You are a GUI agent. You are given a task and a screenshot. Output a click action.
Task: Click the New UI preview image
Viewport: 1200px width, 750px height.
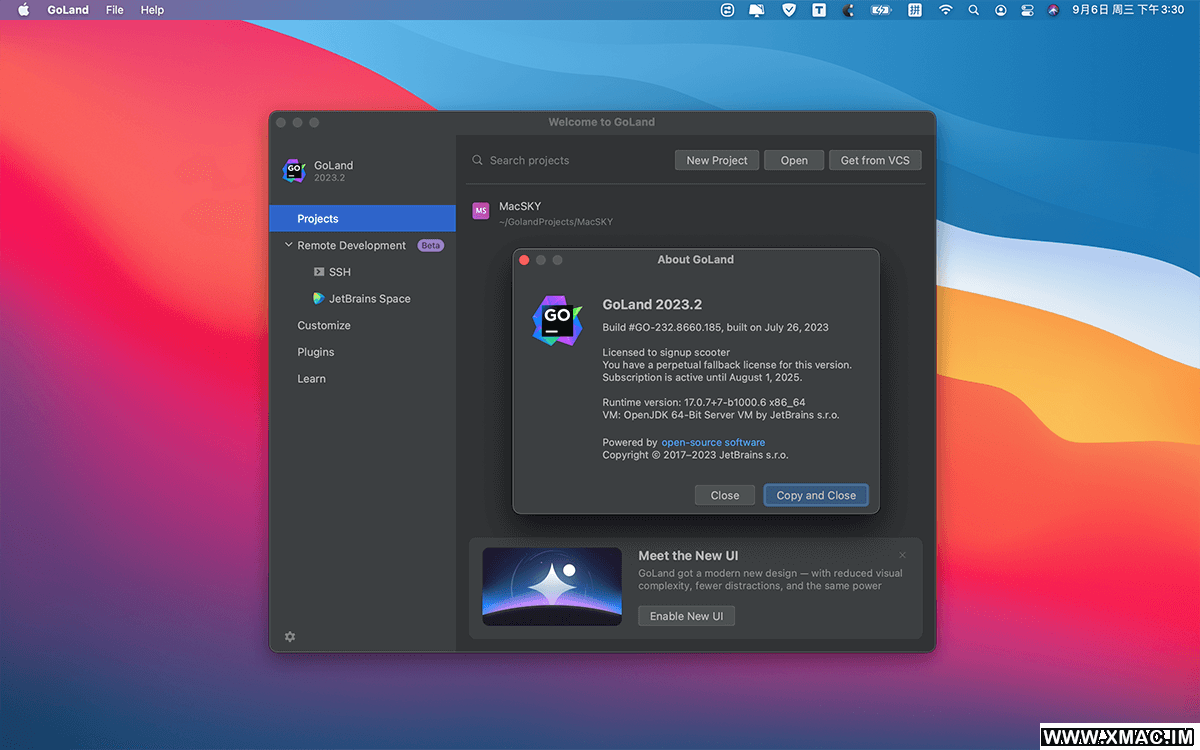click(552, 586)
